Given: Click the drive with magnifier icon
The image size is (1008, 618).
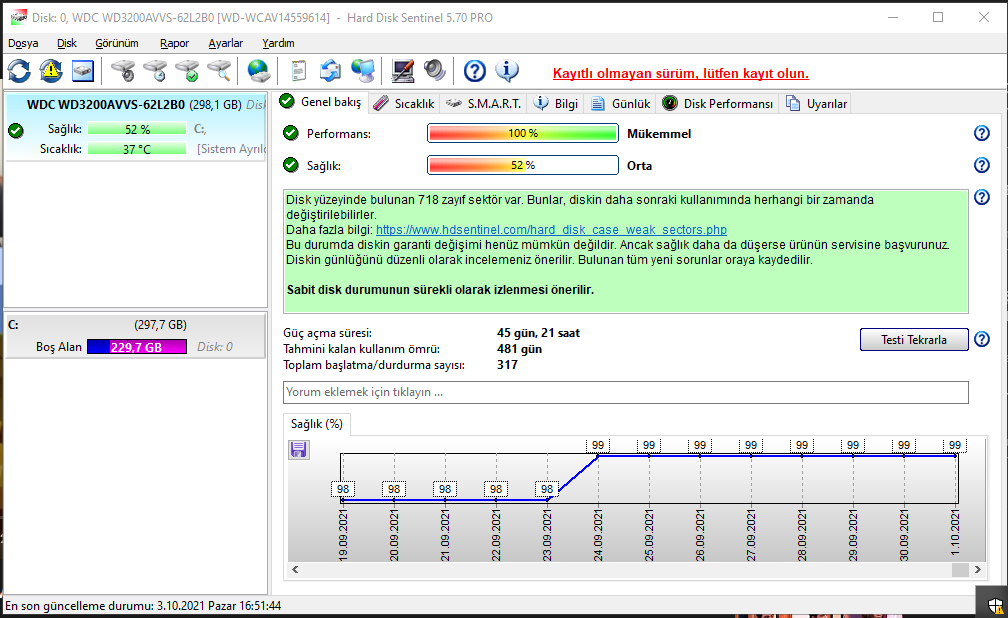Looking at the screenshot, I should pos(219,71).
